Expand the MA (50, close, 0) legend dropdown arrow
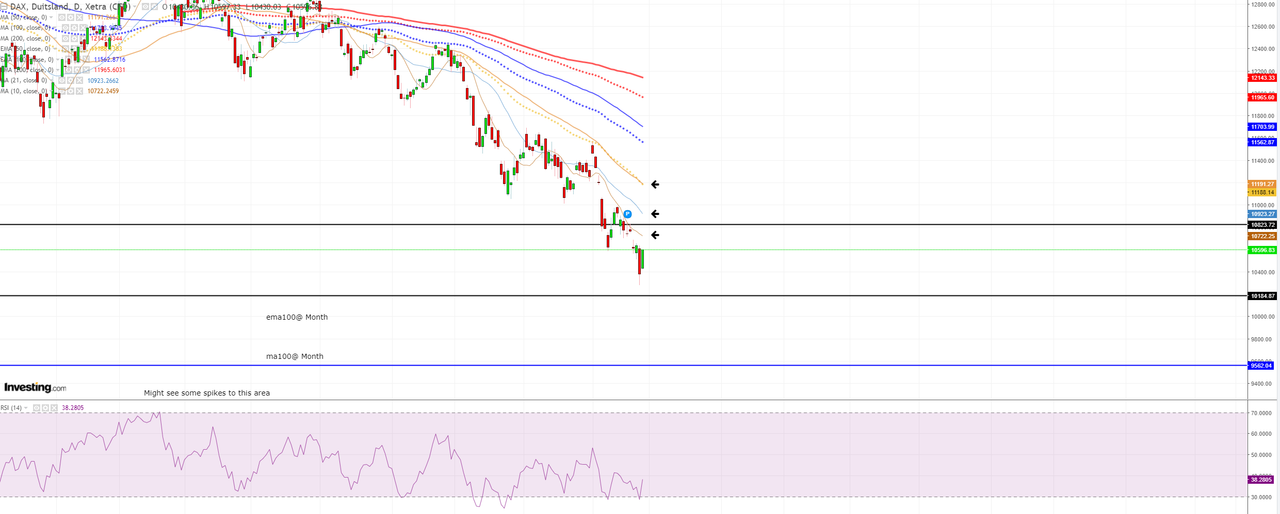 tap(51, 17)
